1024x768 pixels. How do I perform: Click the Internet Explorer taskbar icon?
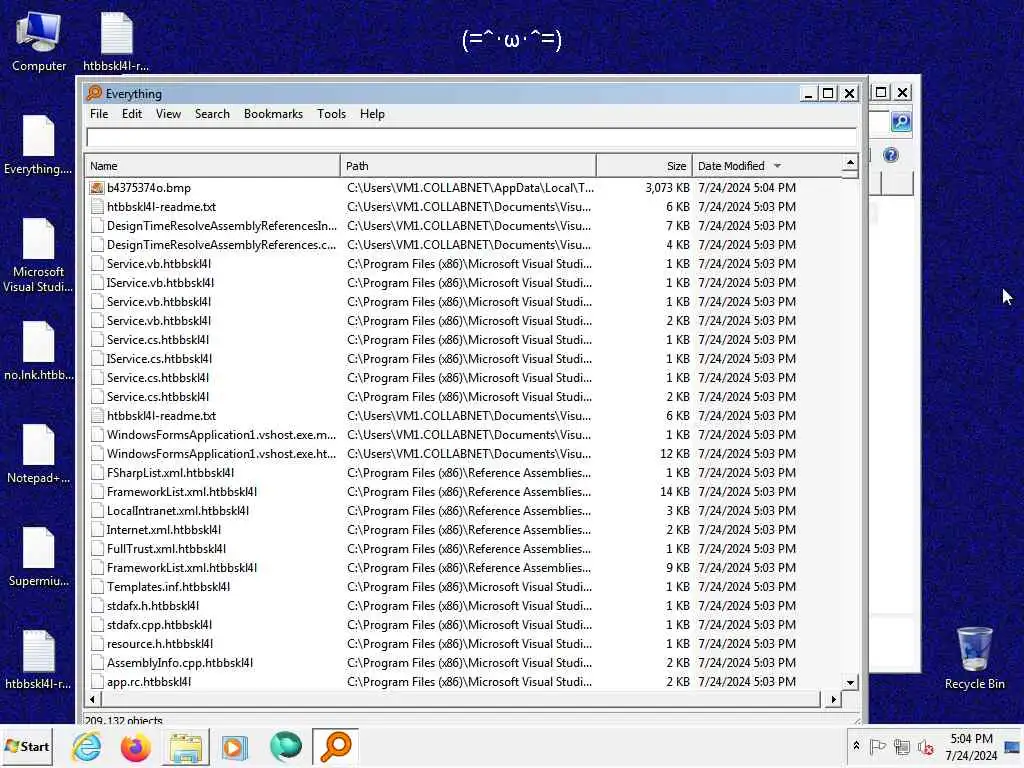[86, 746]
